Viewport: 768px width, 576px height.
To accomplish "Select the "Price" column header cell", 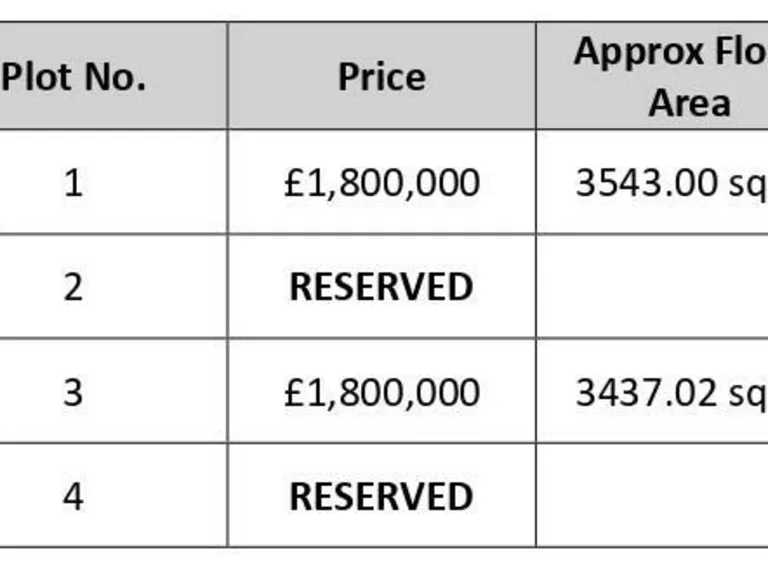I will pos(381,77).
